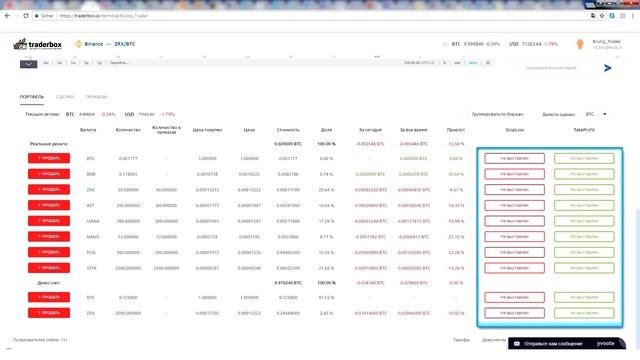Open the ПОРТФЕЛЬ tab
The image size is (640, 360).
coord(32,97)
